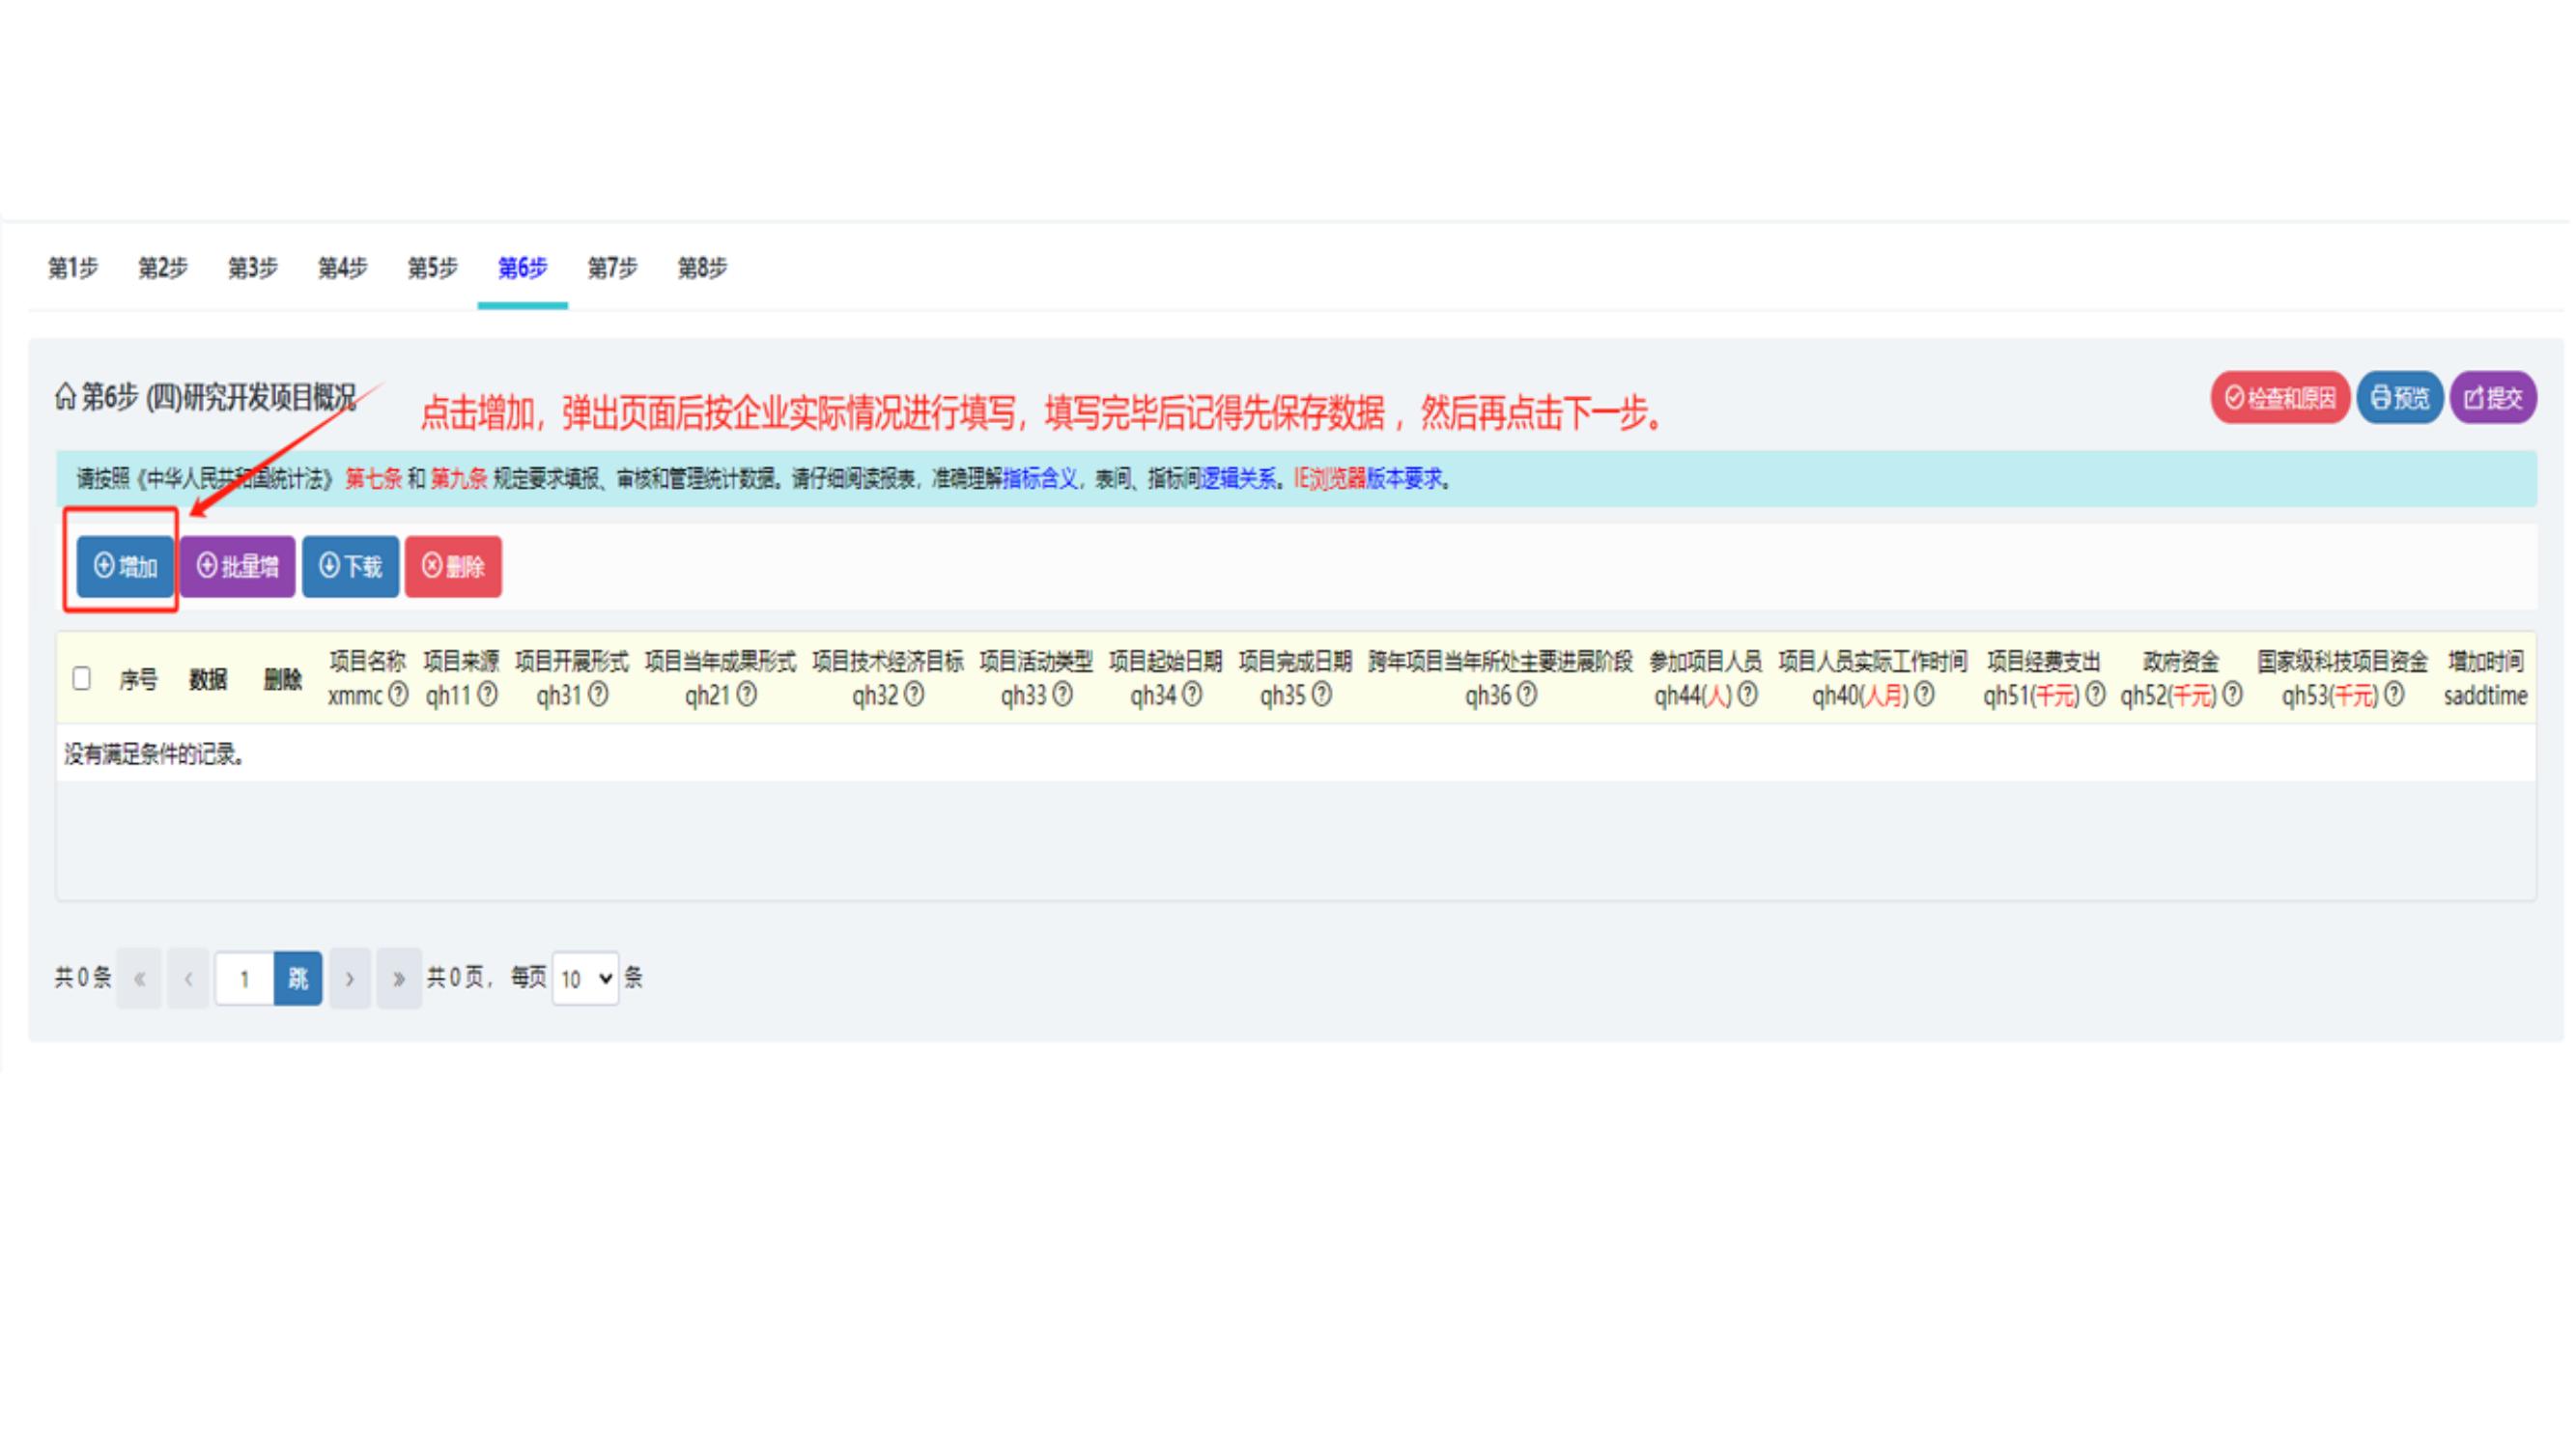Viewport: 2576px width, 1449px height.
Task: Click help icon next to xmmc column
Action: tap(398, 695)
